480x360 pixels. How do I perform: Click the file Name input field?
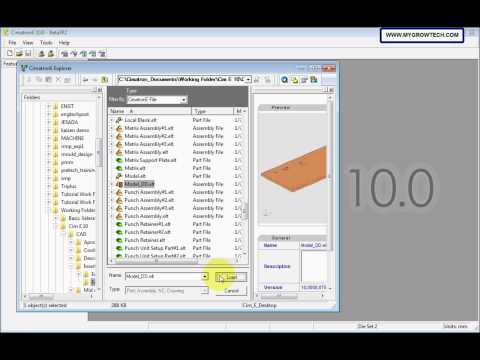click(163, 276)
